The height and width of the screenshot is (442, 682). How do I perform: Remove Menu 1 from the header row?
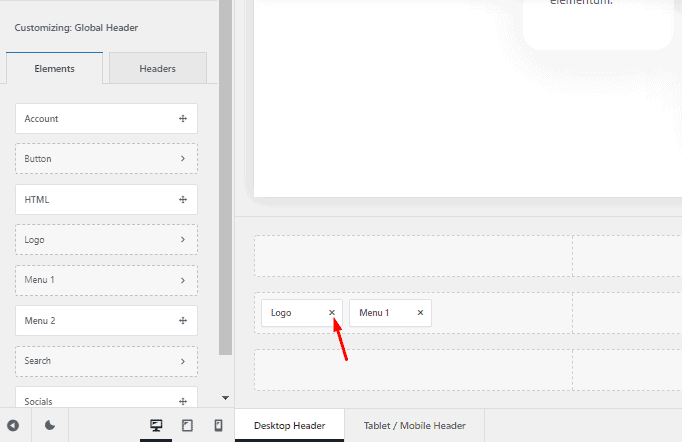[x=420, y=313]
